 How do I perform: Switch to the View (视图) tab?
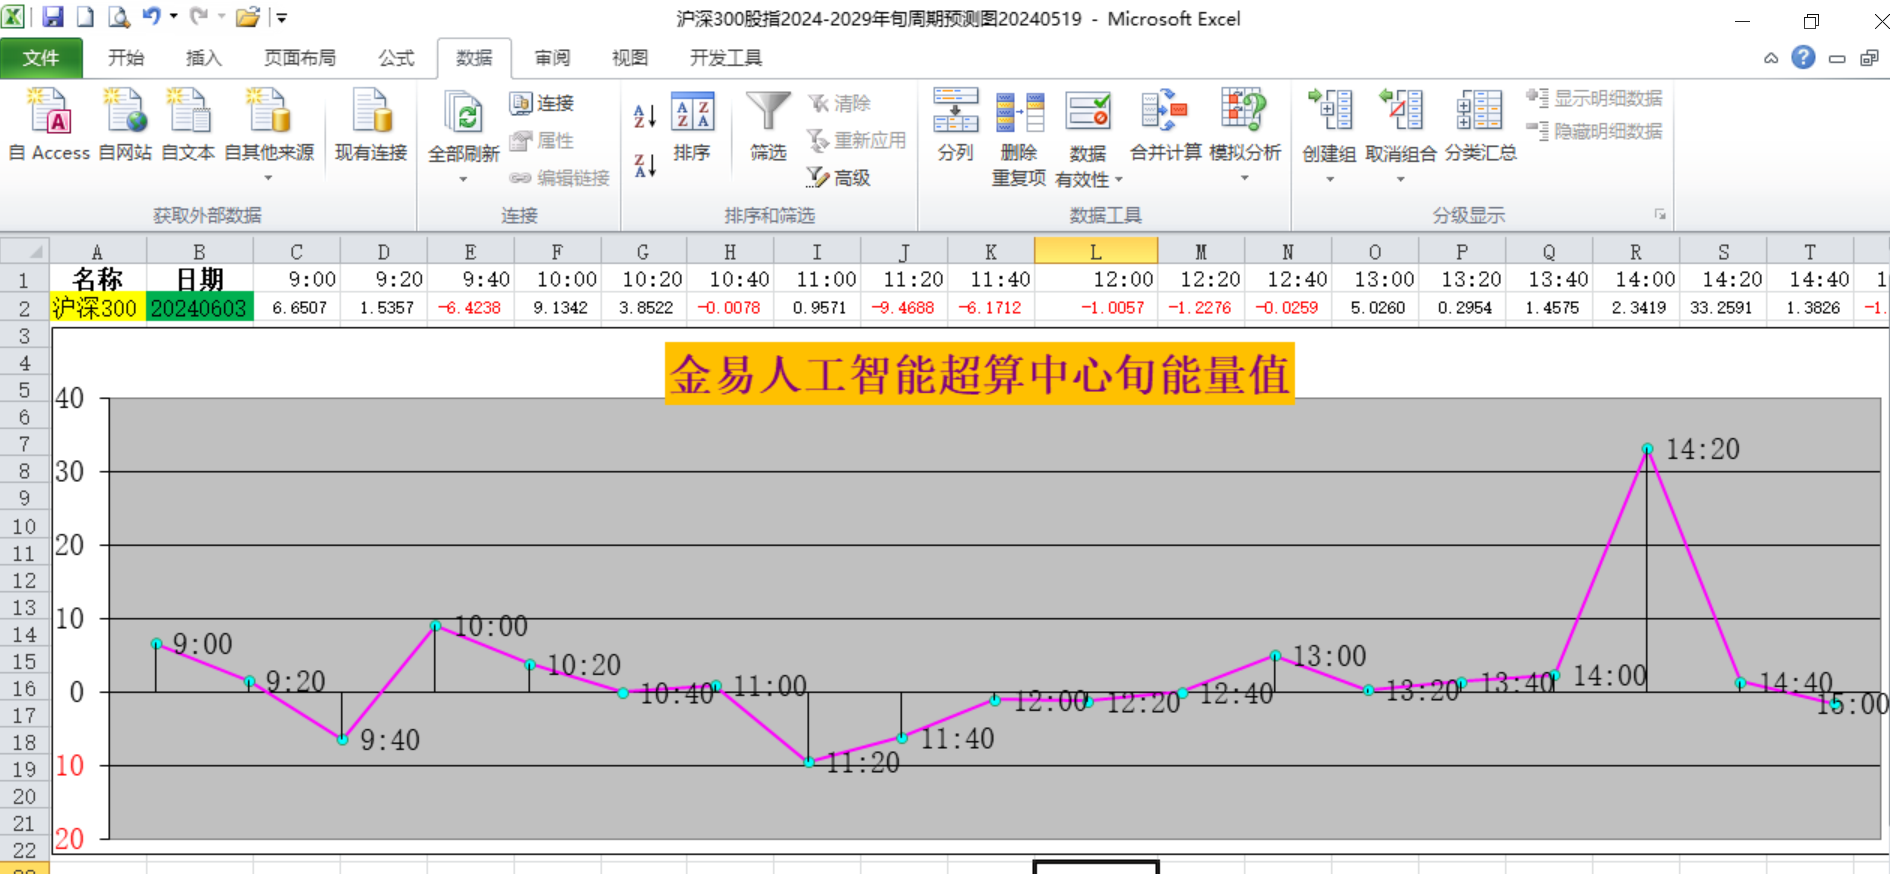point(630,58)
